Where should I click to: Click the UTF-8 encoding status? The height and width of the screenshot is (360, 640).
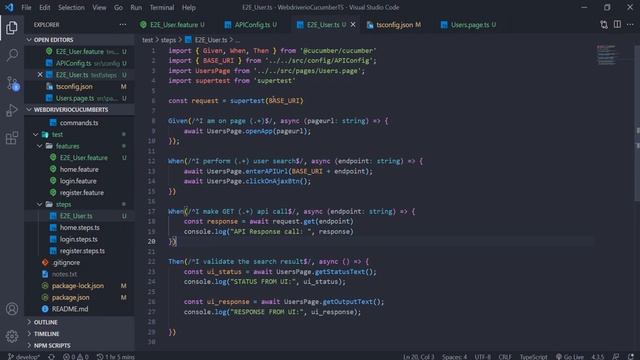click(482, 356)
